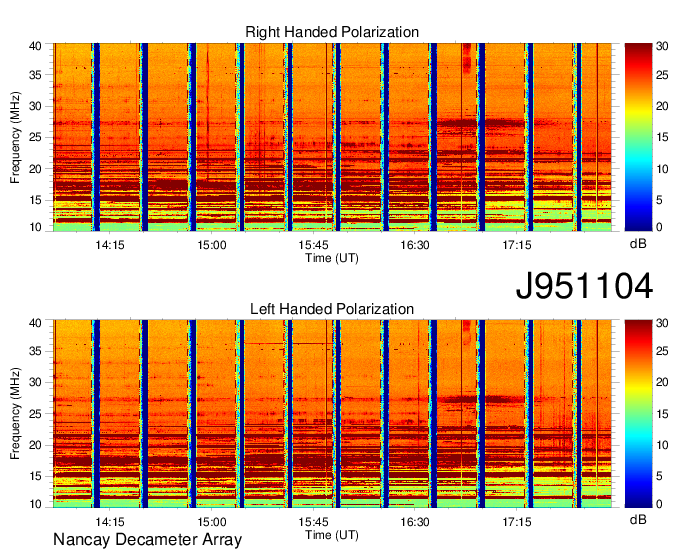Click the 20 dB label on upper color bar
The image size is (680, 552).
662,106
